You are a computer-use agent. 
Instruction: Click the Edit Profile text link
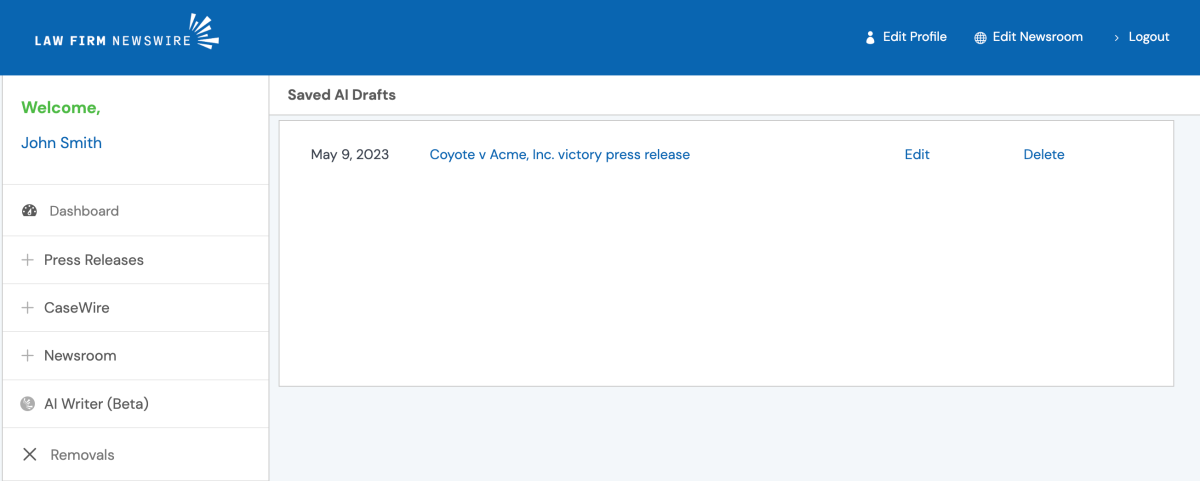[x=914, y=37]
